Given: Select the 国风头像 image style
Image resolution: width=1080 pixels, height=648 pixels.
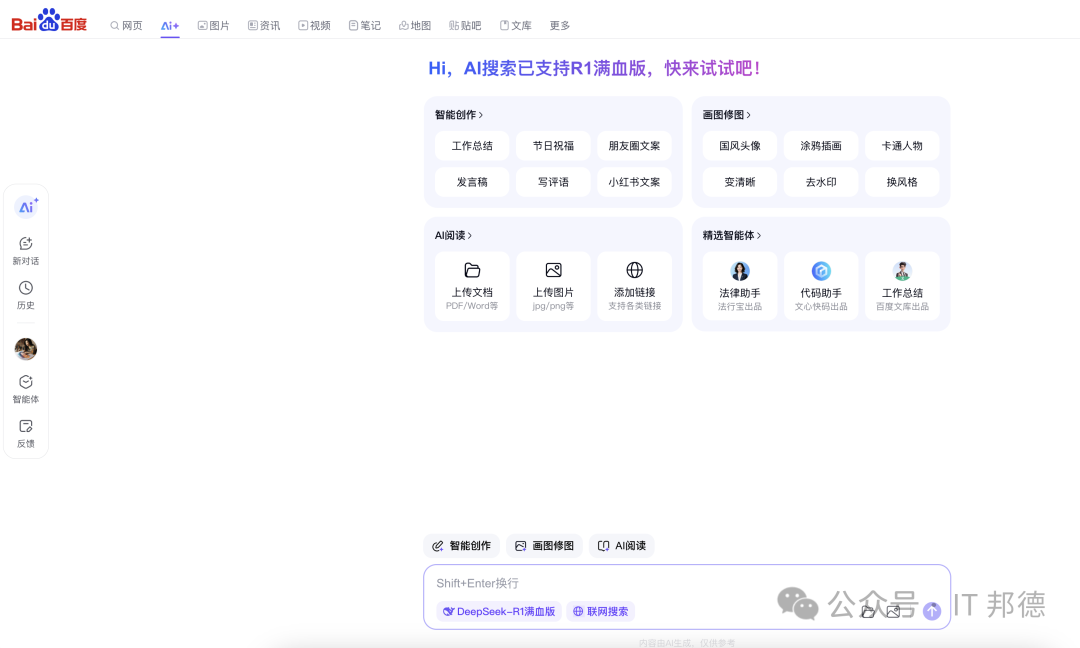Looking at the screenshot, I should pos(740,146).
